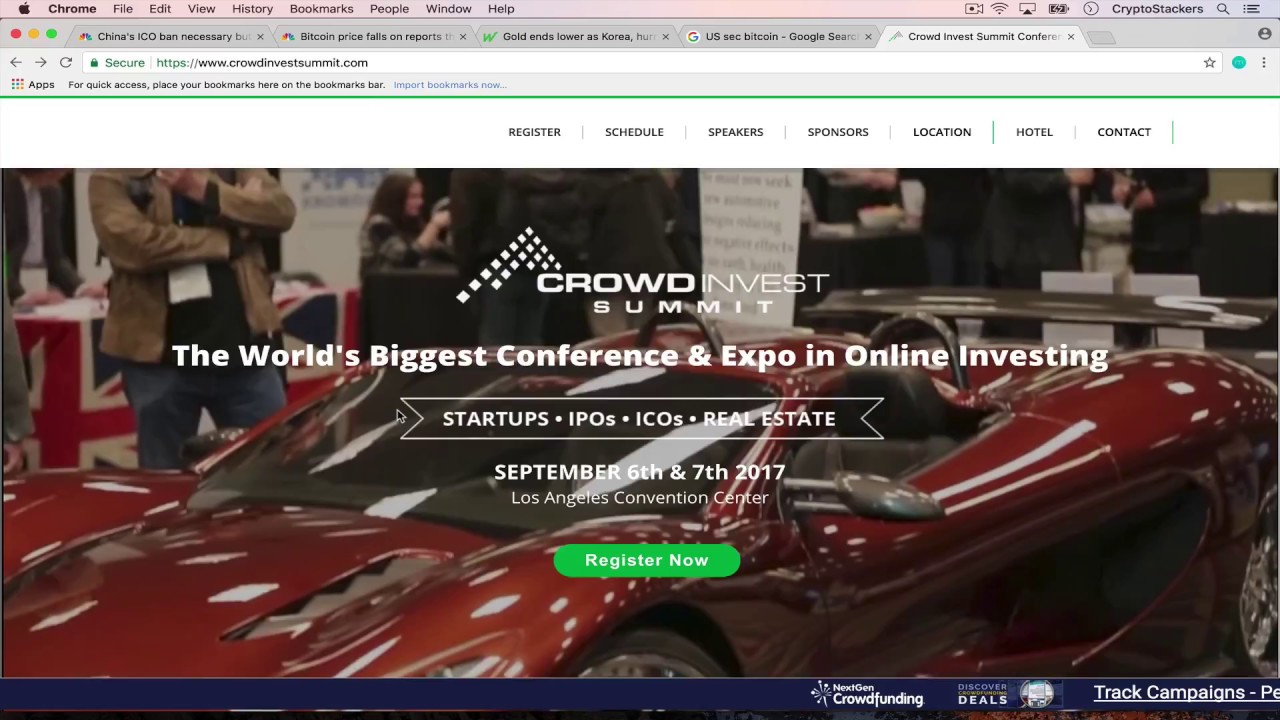Click the screen recording camera icon in menu bar

(973, 9)
